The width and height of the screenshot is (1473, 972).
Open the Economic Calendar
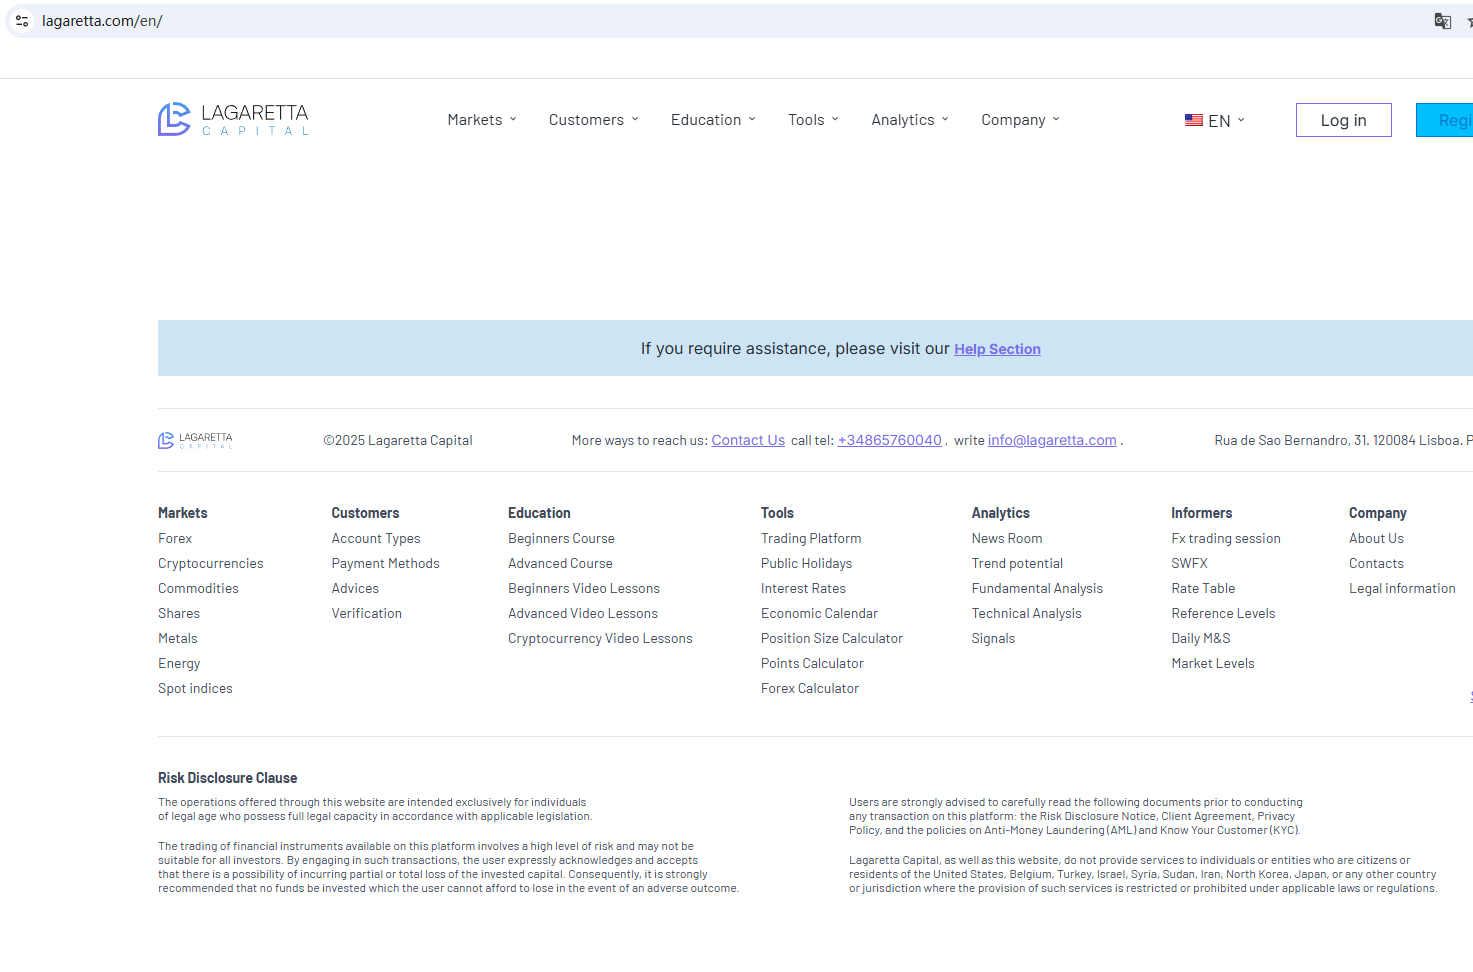819,613
